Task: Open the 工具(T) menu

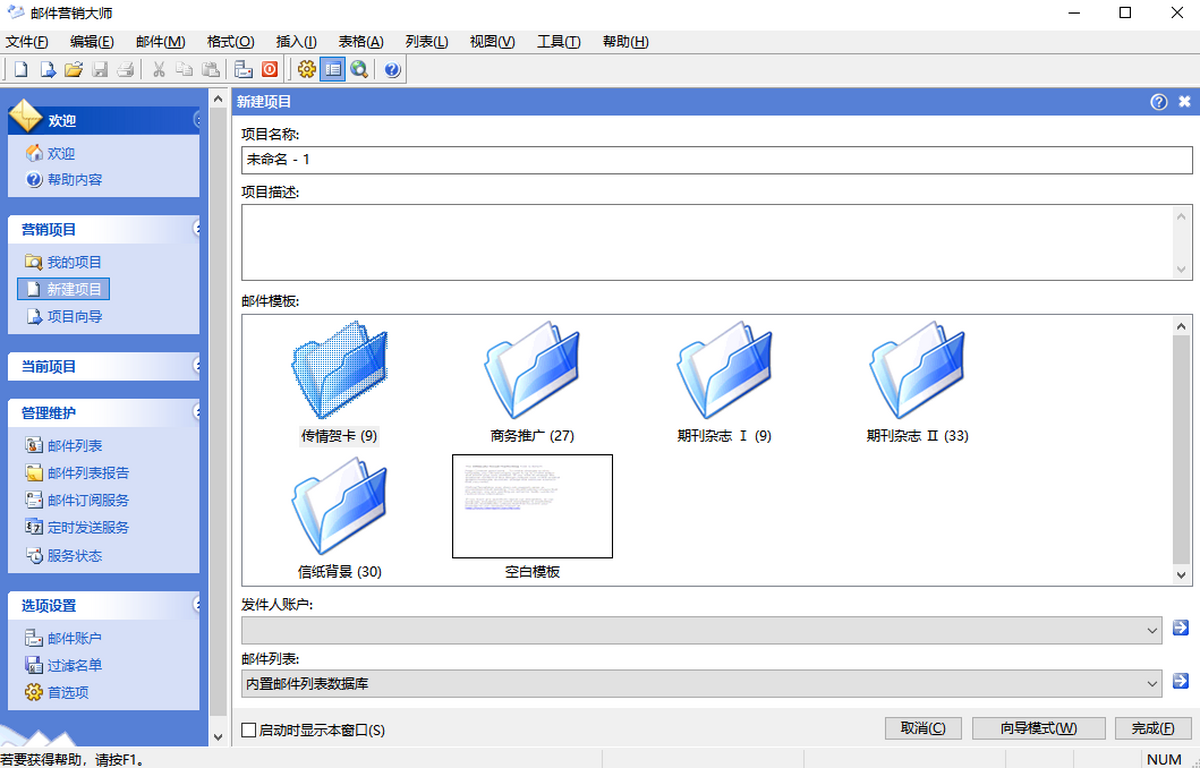Action: [559, 42]
